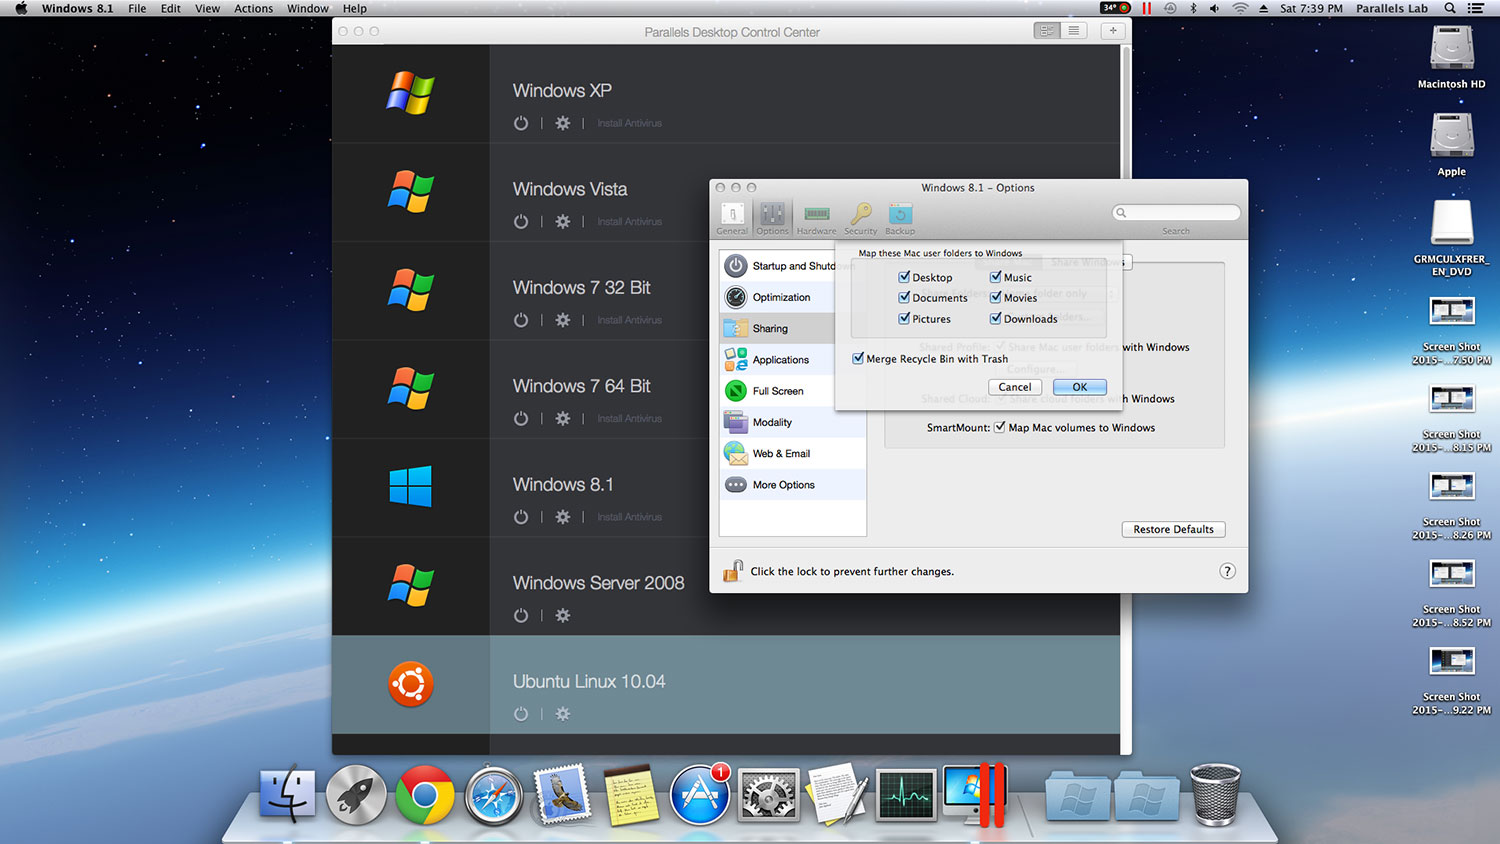
Task: Click OK in the folder mapping sheet
Action: (1080, 387)
